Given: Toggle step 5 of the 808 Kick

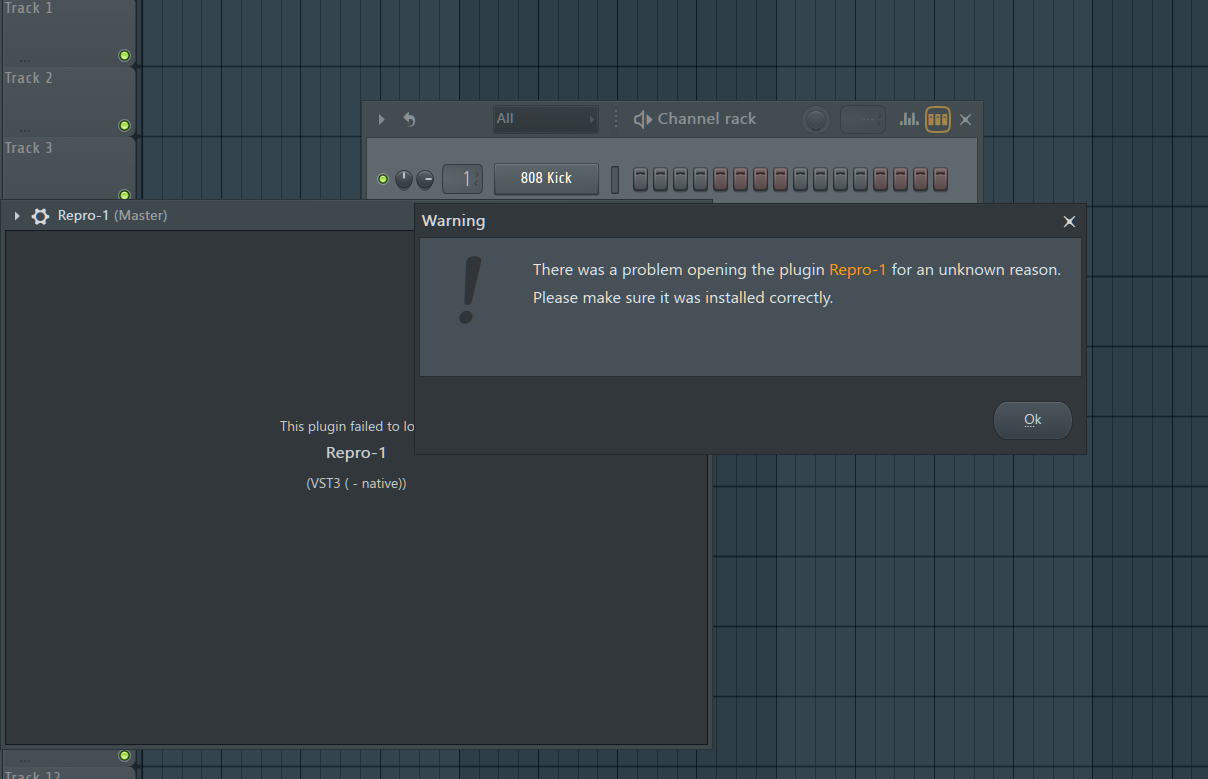Looking at the screenshot, I should tap(721, 179).
